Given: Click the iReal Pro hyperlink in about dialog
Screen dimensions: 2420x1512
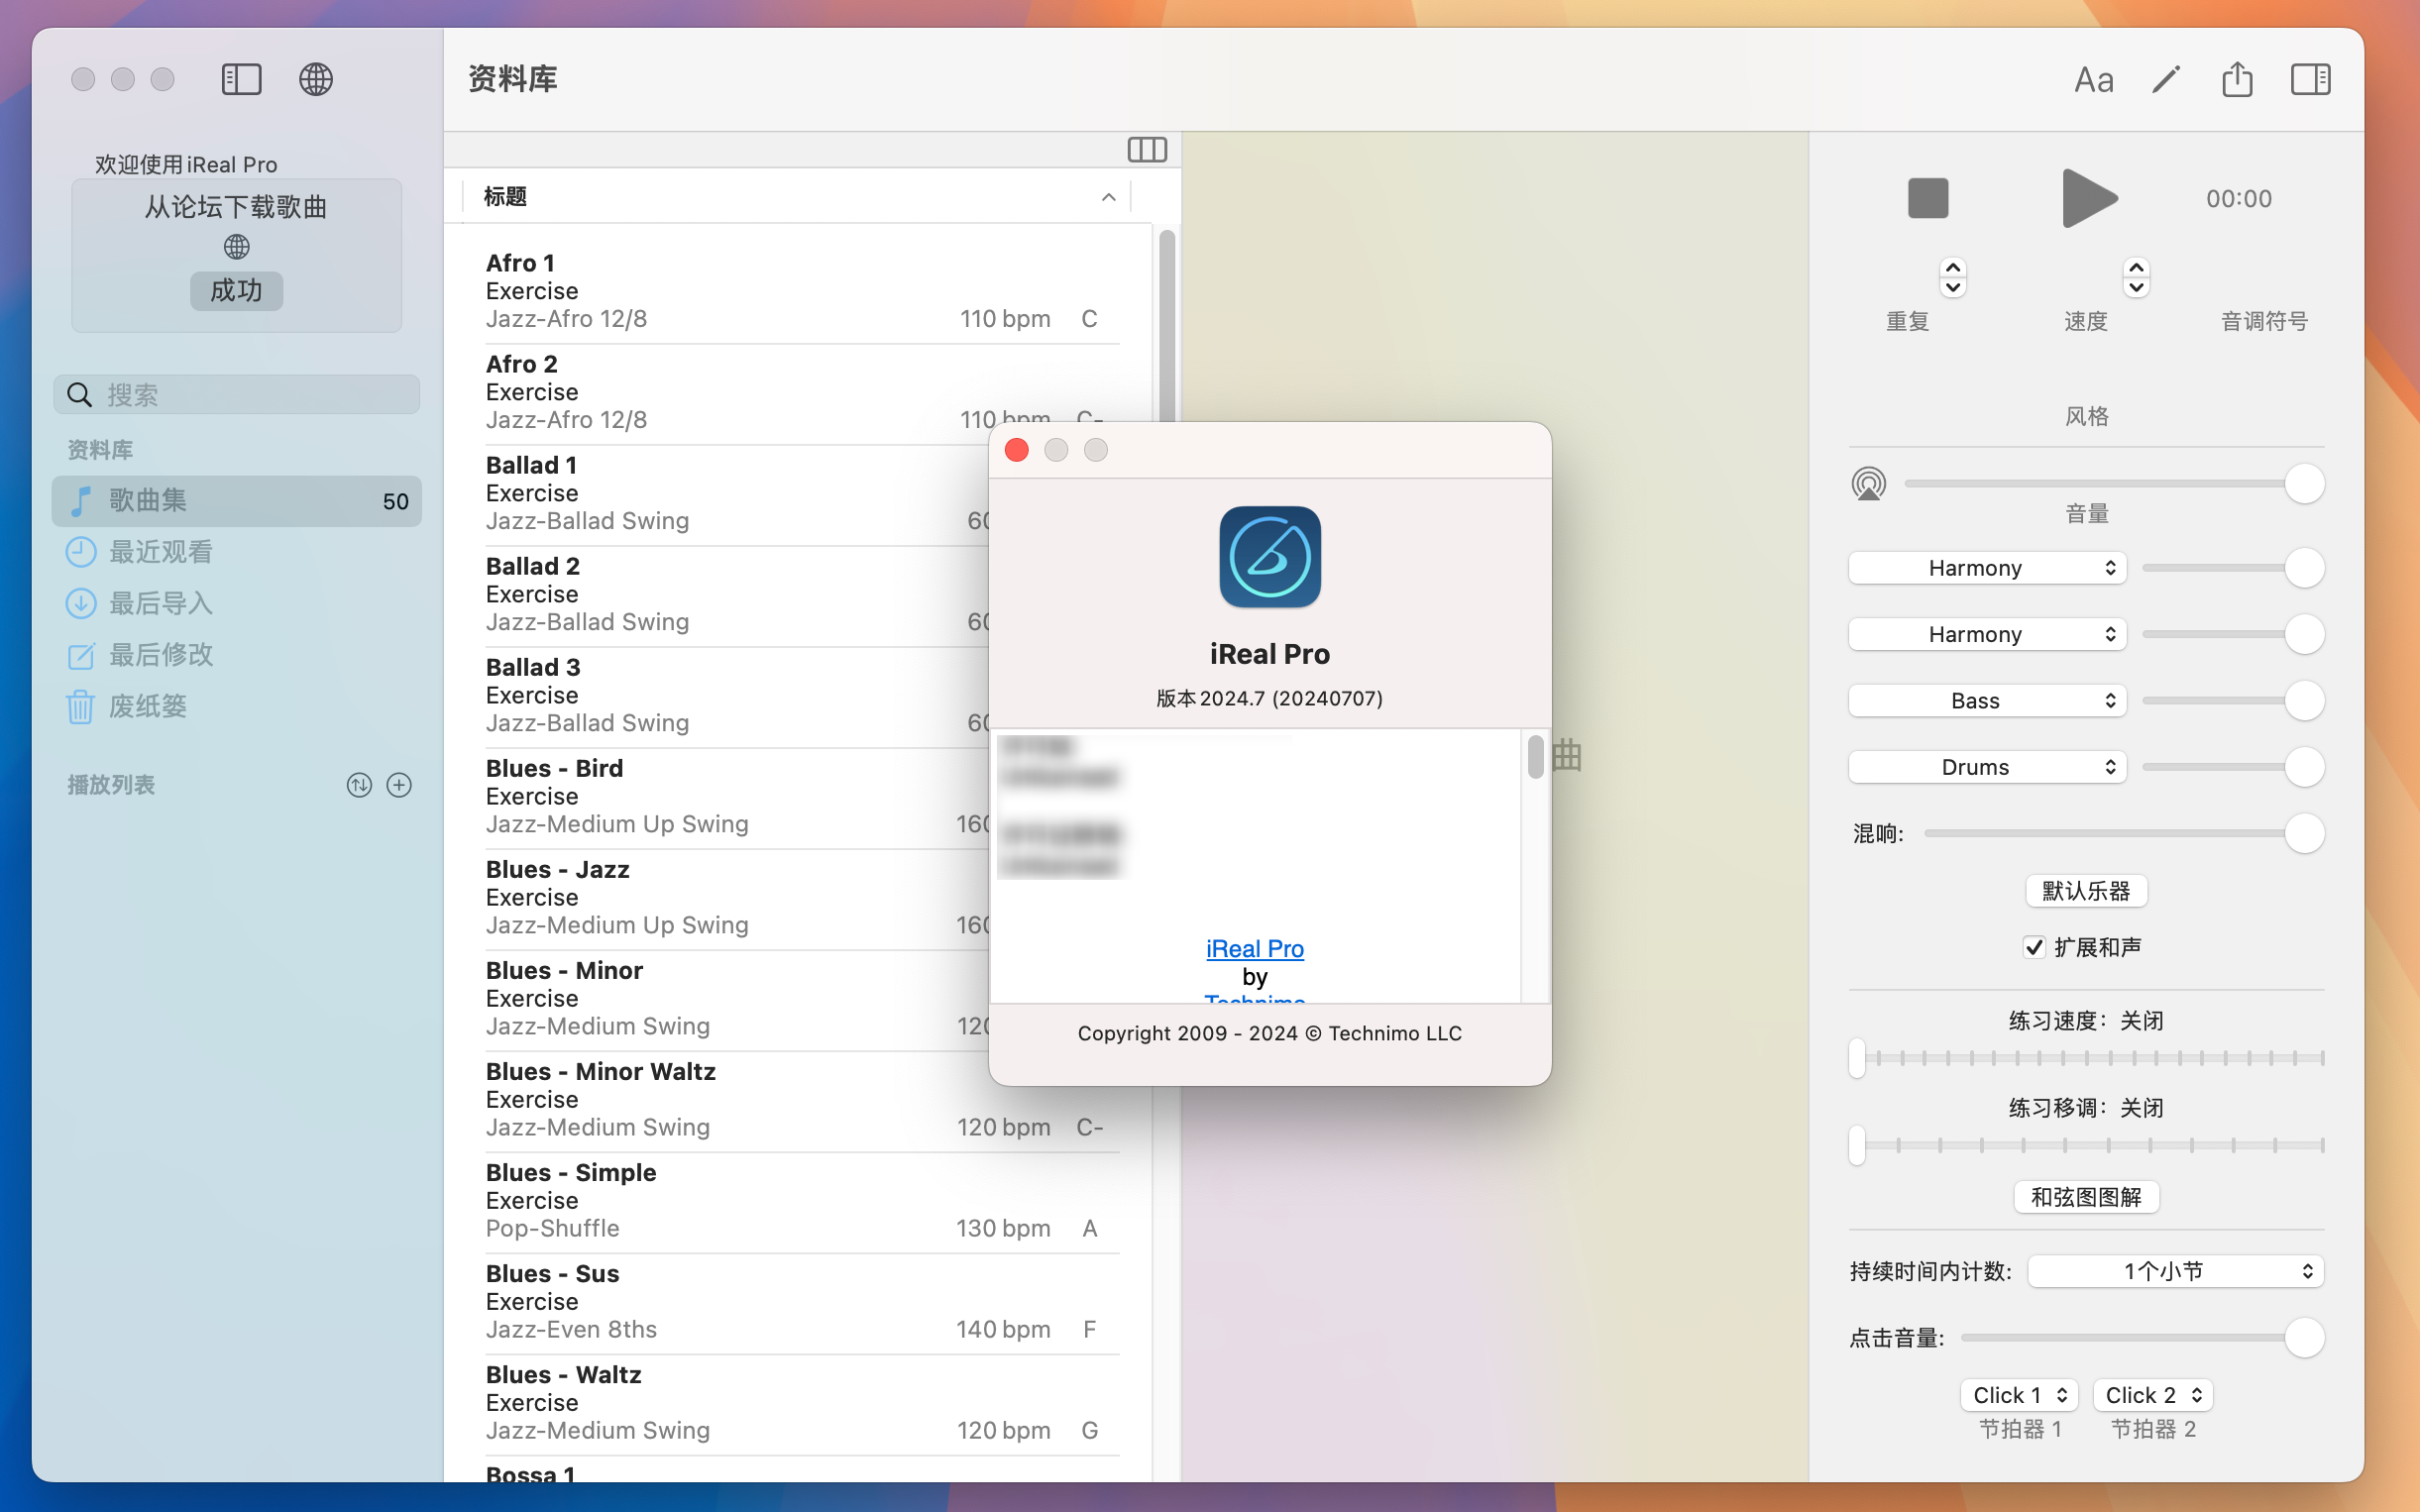Looking at the screenshot, I should (x=1255, y=947).
